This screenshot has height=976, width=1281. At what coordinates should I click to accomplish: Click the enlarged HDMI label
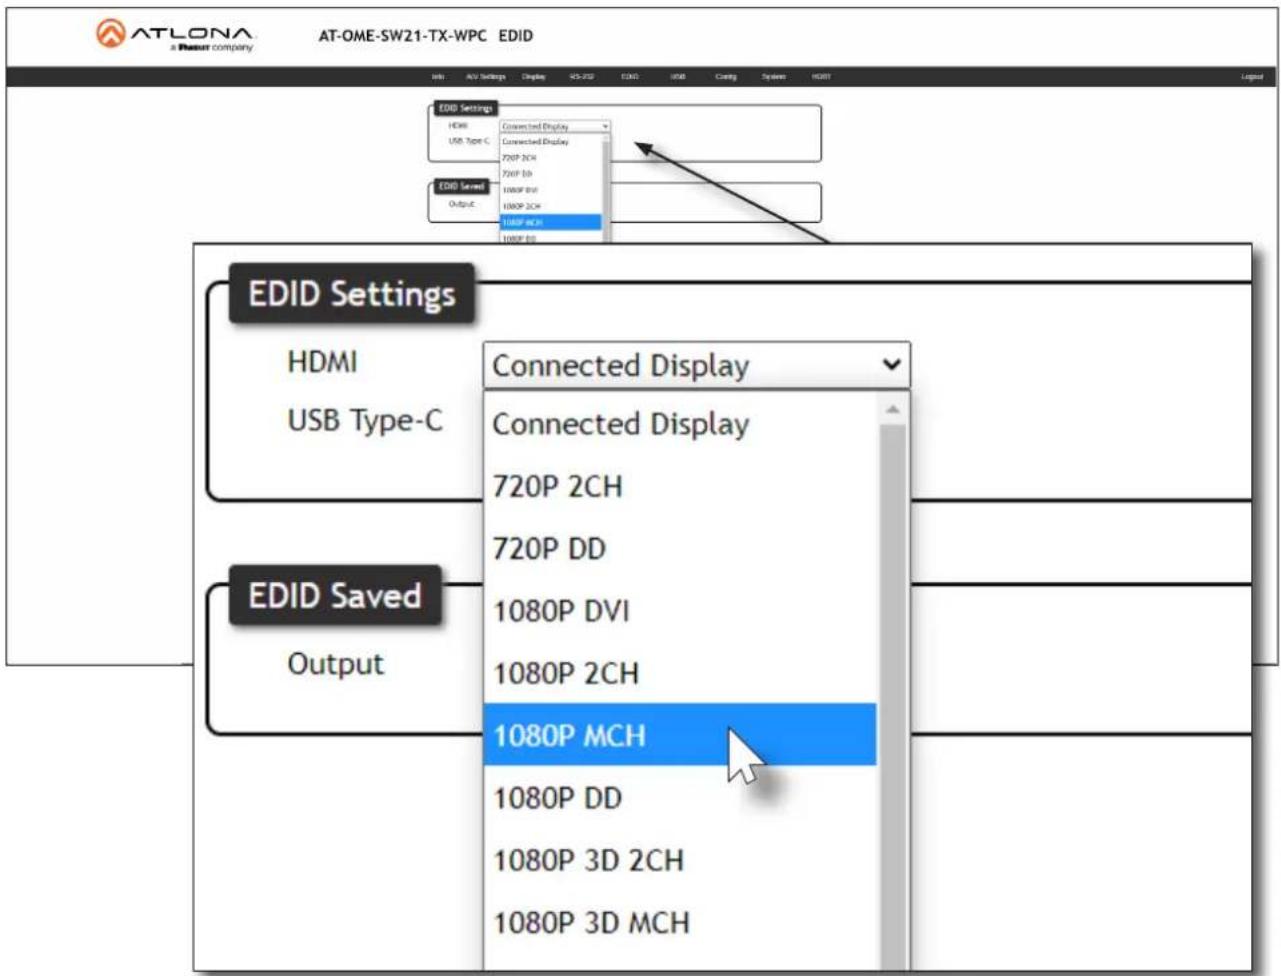322,361
